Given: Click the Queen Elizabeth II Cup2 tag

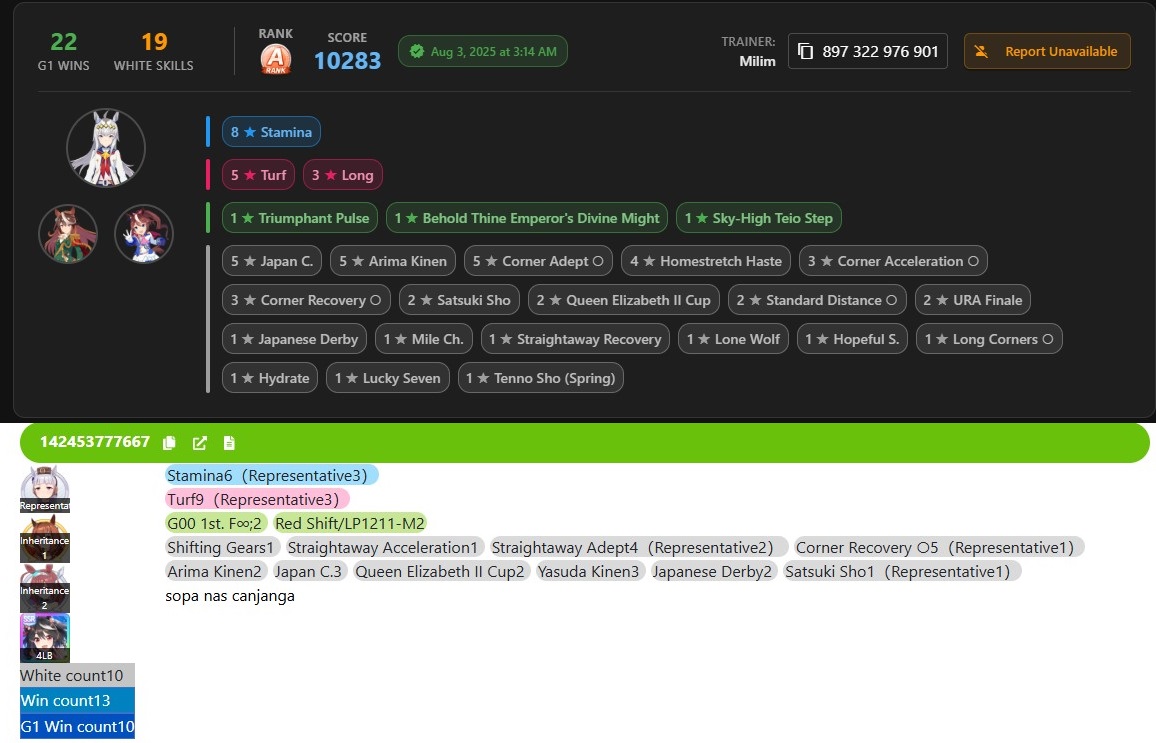Looking at the screenshot, I should pyautogui.click(x=442, y=571).
